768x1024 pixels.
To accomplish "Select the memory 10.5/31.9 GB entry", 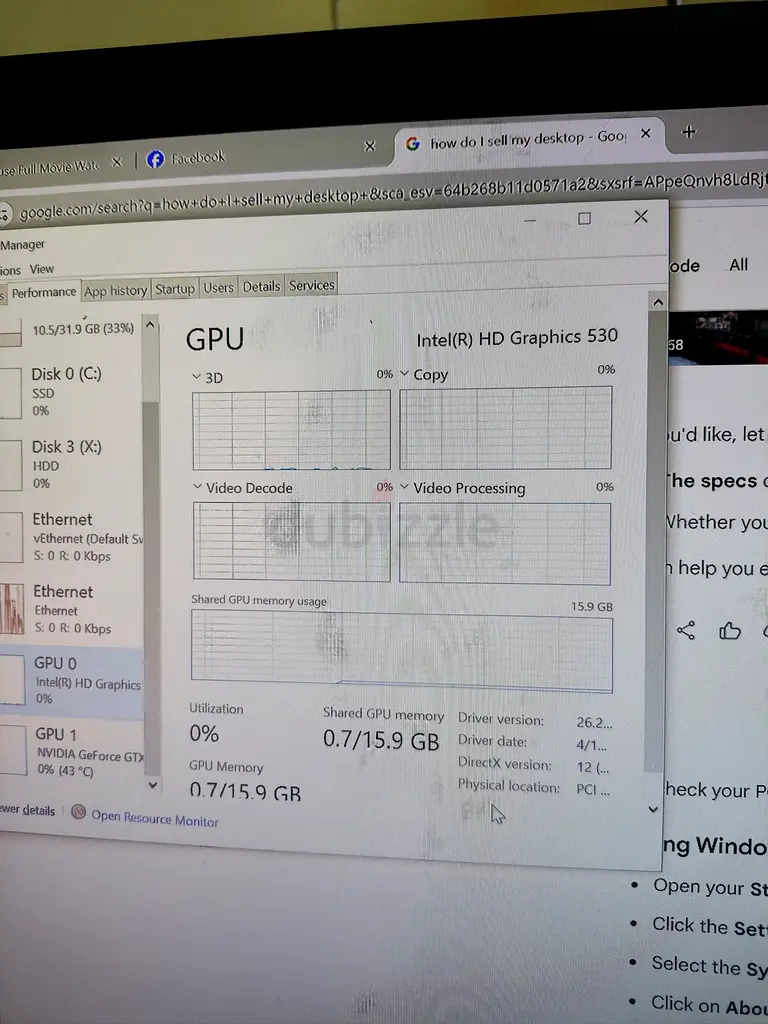I will (x=71, y=329).
